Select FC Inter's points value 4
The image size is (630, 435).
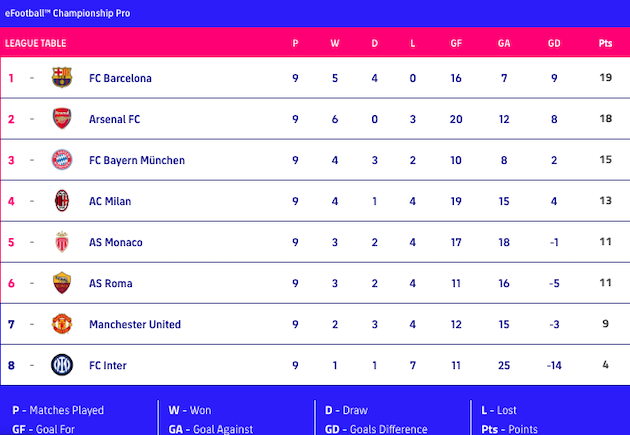click(605, 365)
